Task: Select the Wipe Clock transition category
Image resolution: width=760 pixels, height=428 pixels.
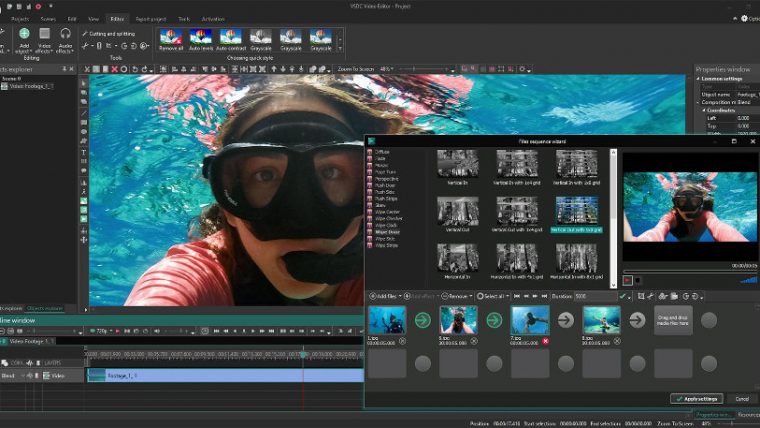Action: (386, 225)
